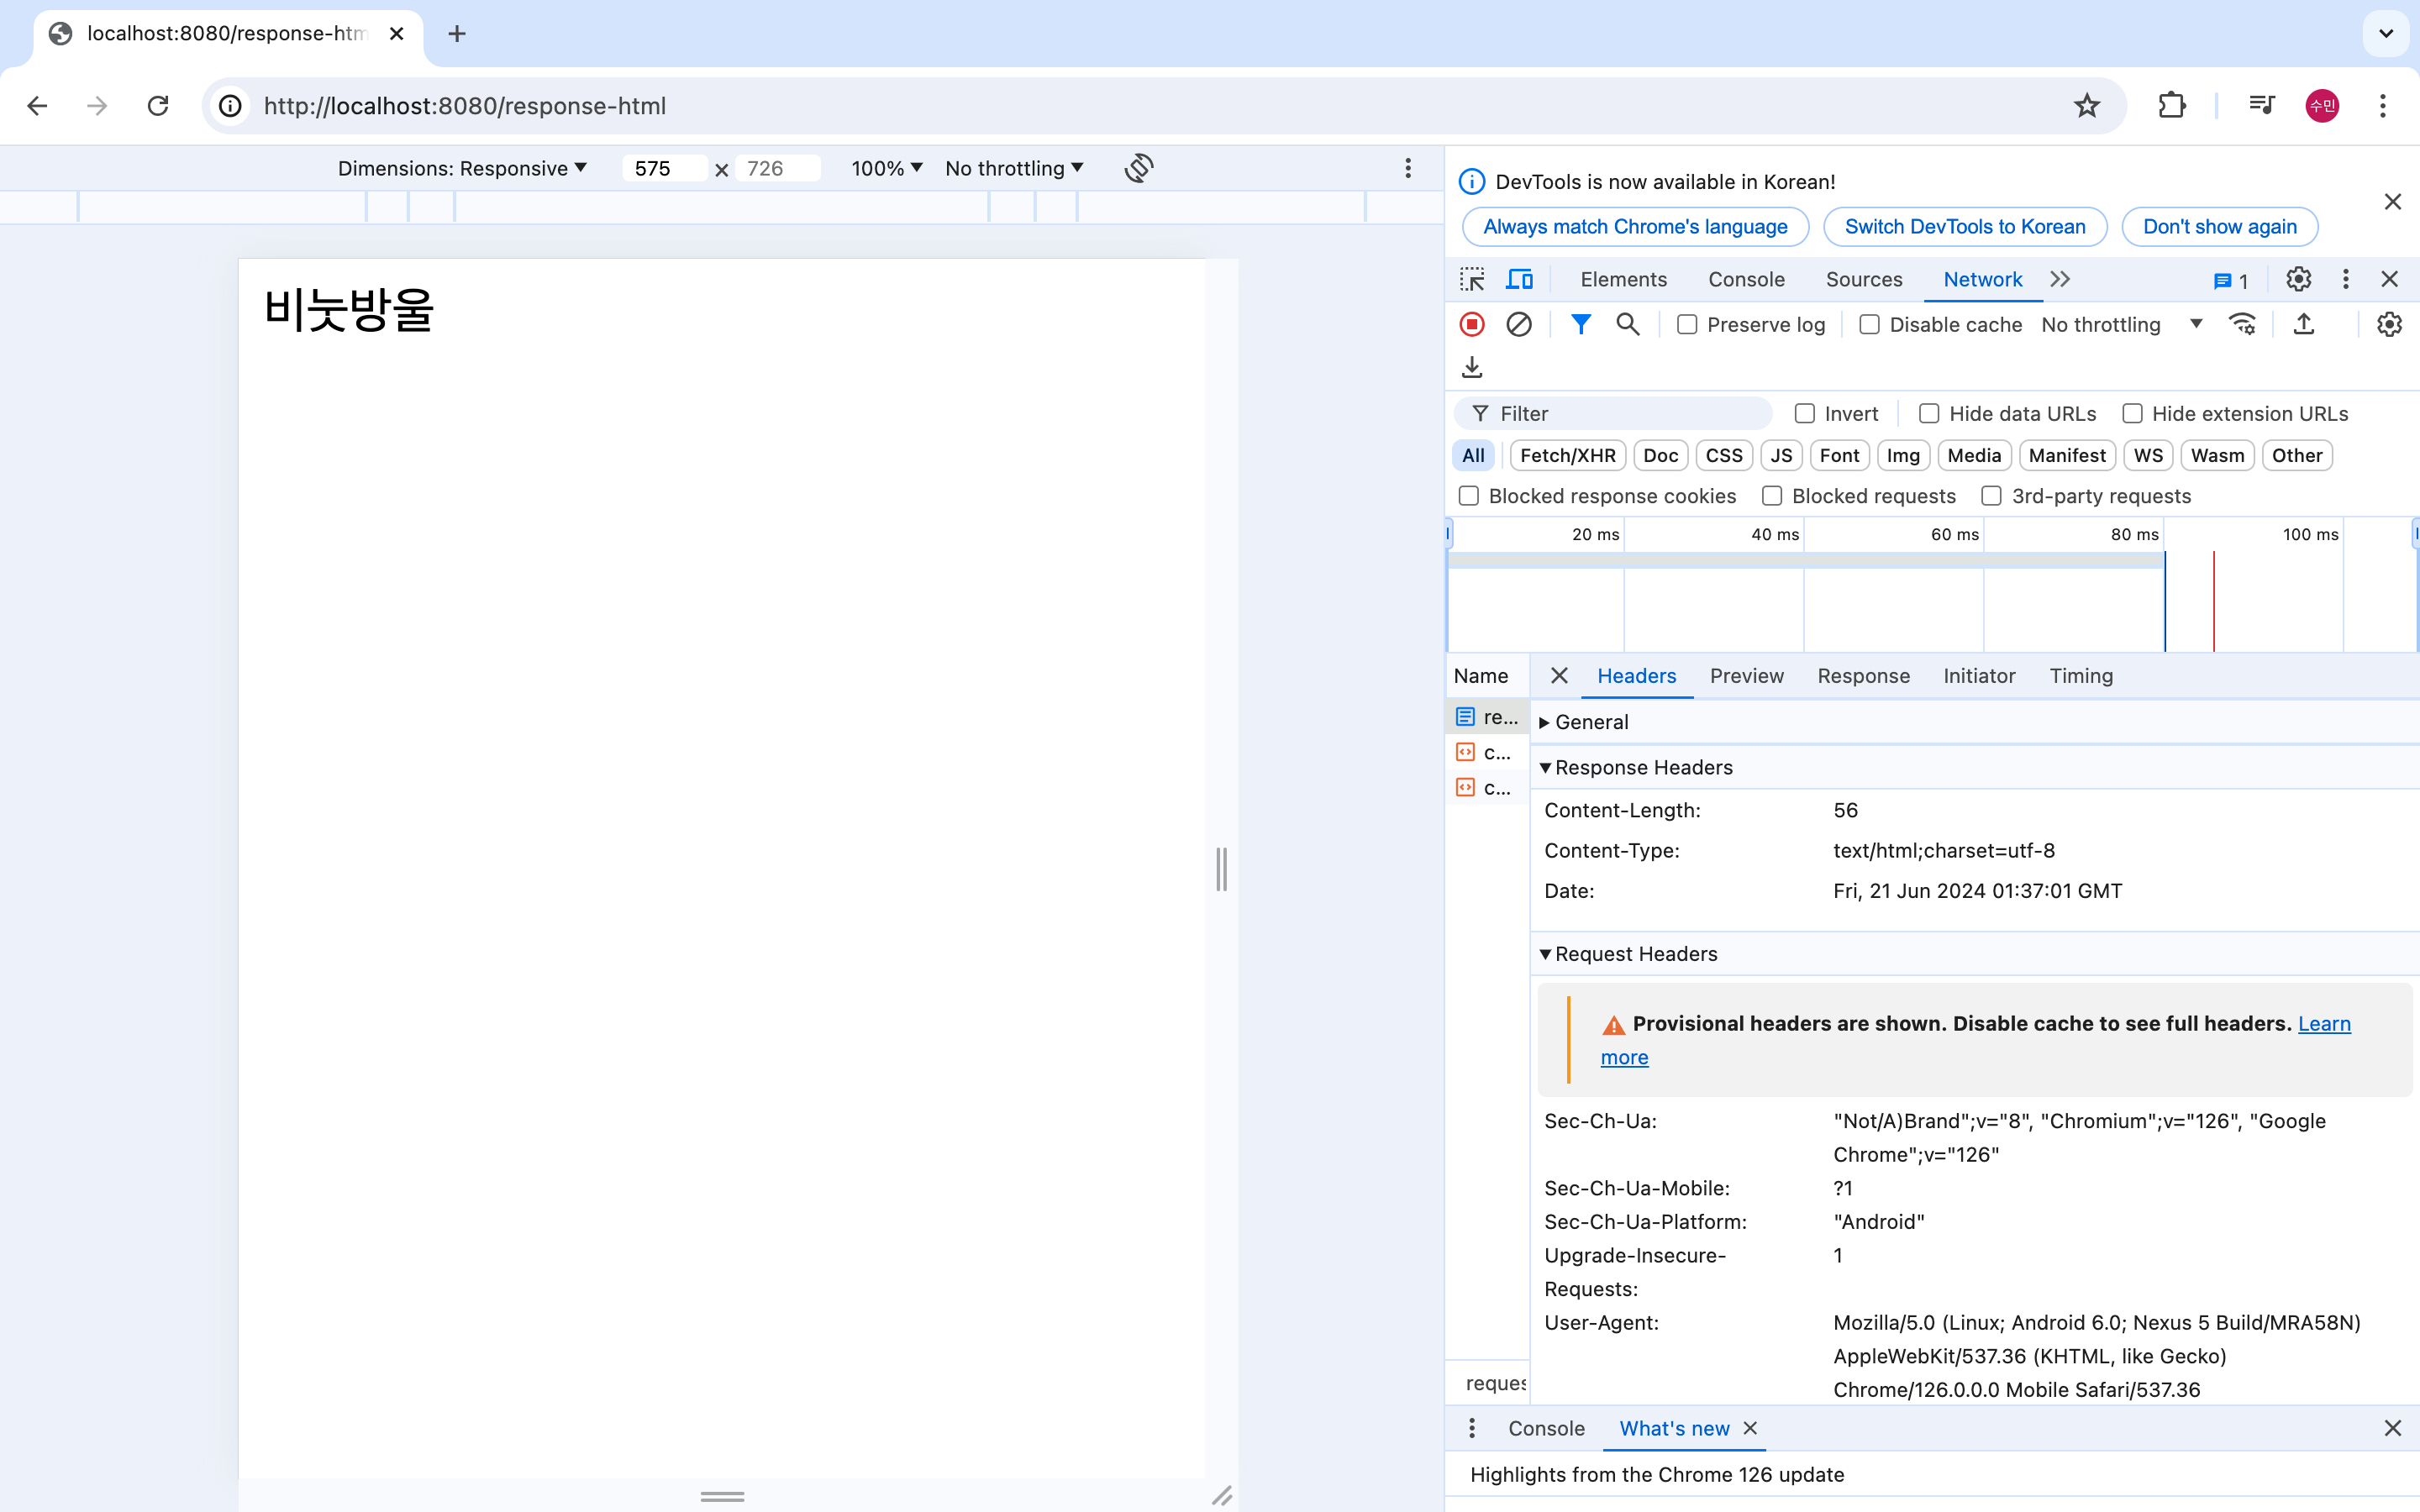The image size is (2420, 1512).
Task: Tick the Hide data URLs checkbox
Action: (x=1929, y=414)
